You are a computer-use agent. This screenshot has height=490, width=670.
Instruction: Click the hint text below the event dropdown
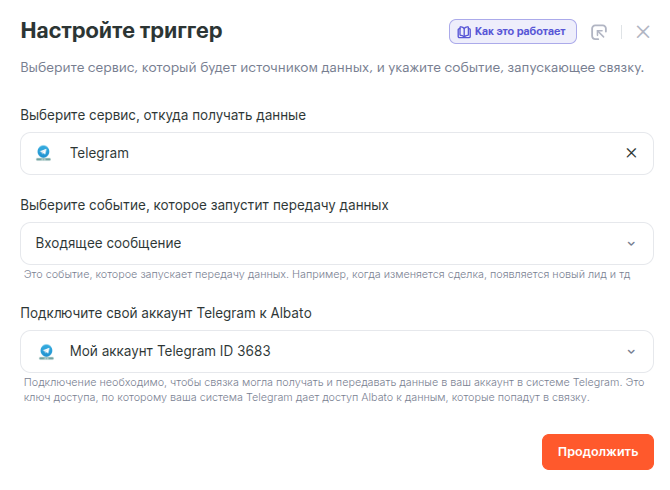click(326, 274)
